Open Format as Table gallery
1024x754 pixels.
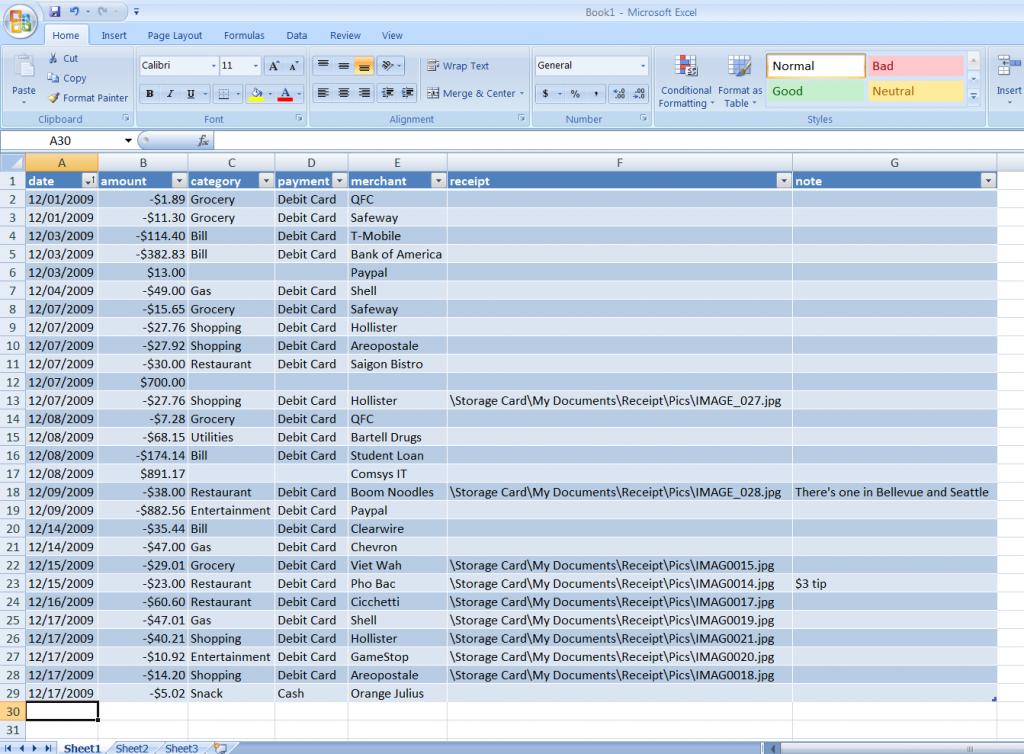[x=740, y=82]
